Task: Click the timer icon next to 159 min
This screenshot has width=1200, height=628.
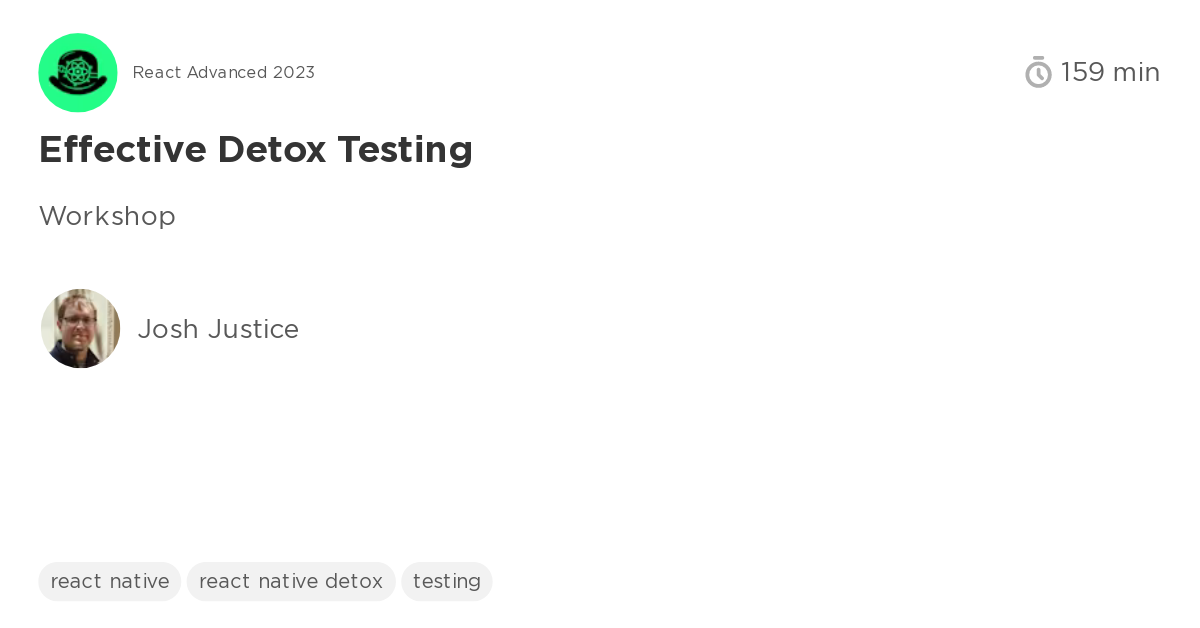Action: pyautogui.click(x=1038, y=72)
